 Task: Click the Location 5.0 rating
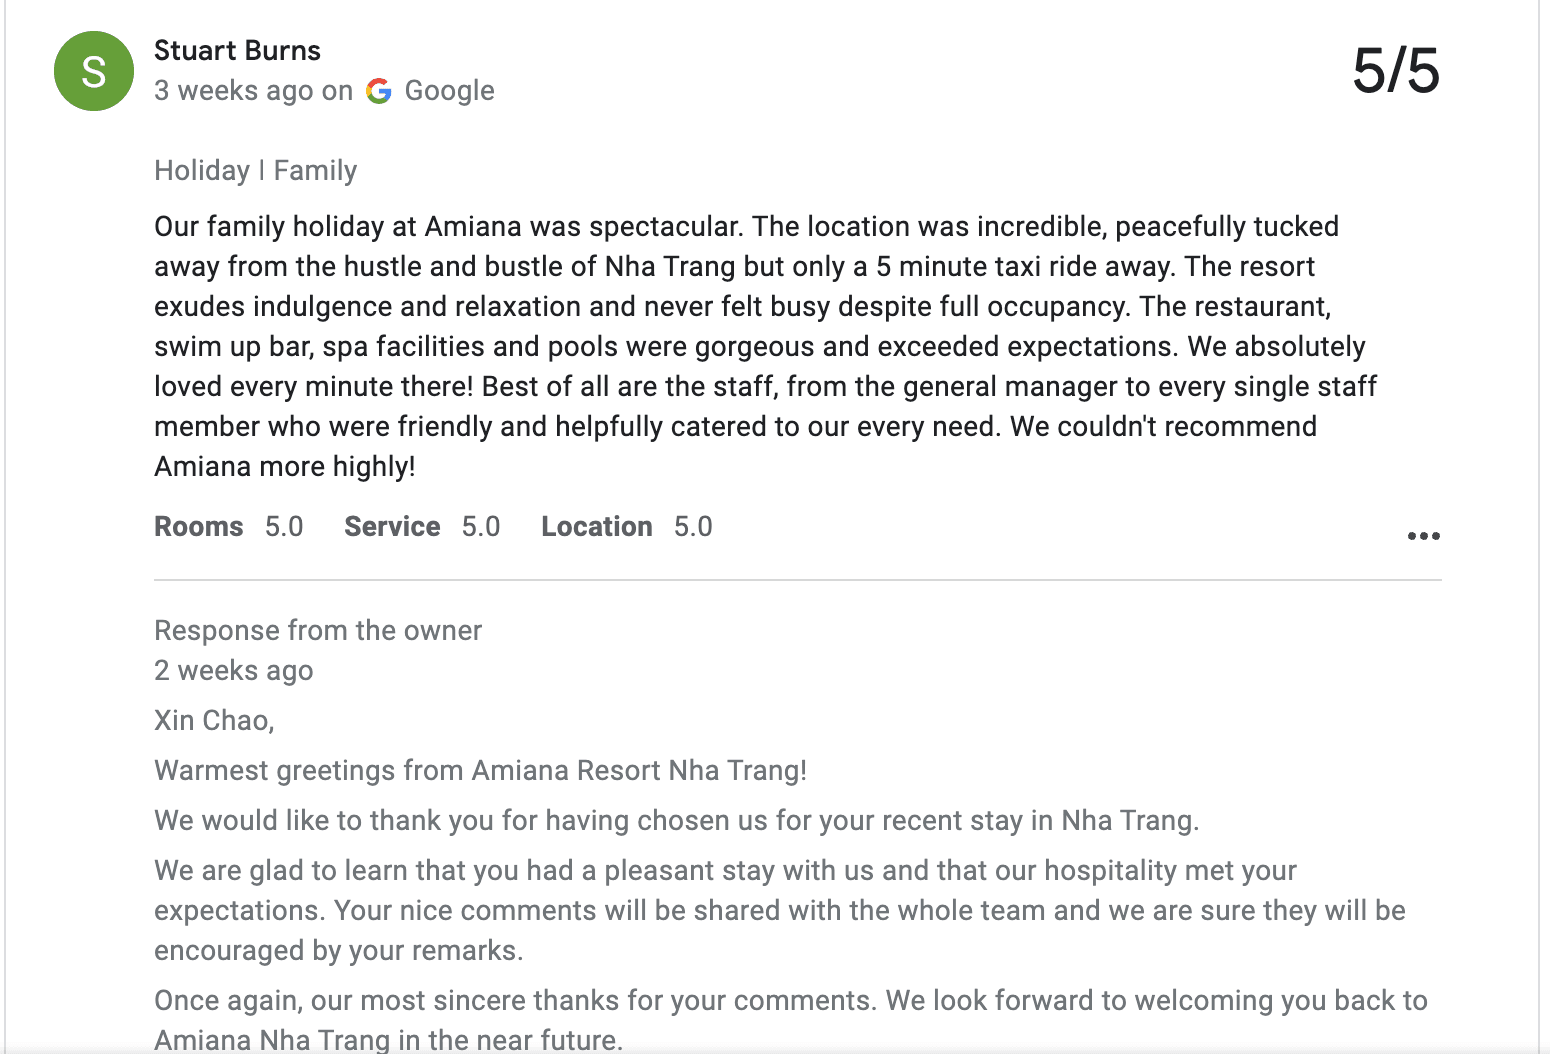625,526
